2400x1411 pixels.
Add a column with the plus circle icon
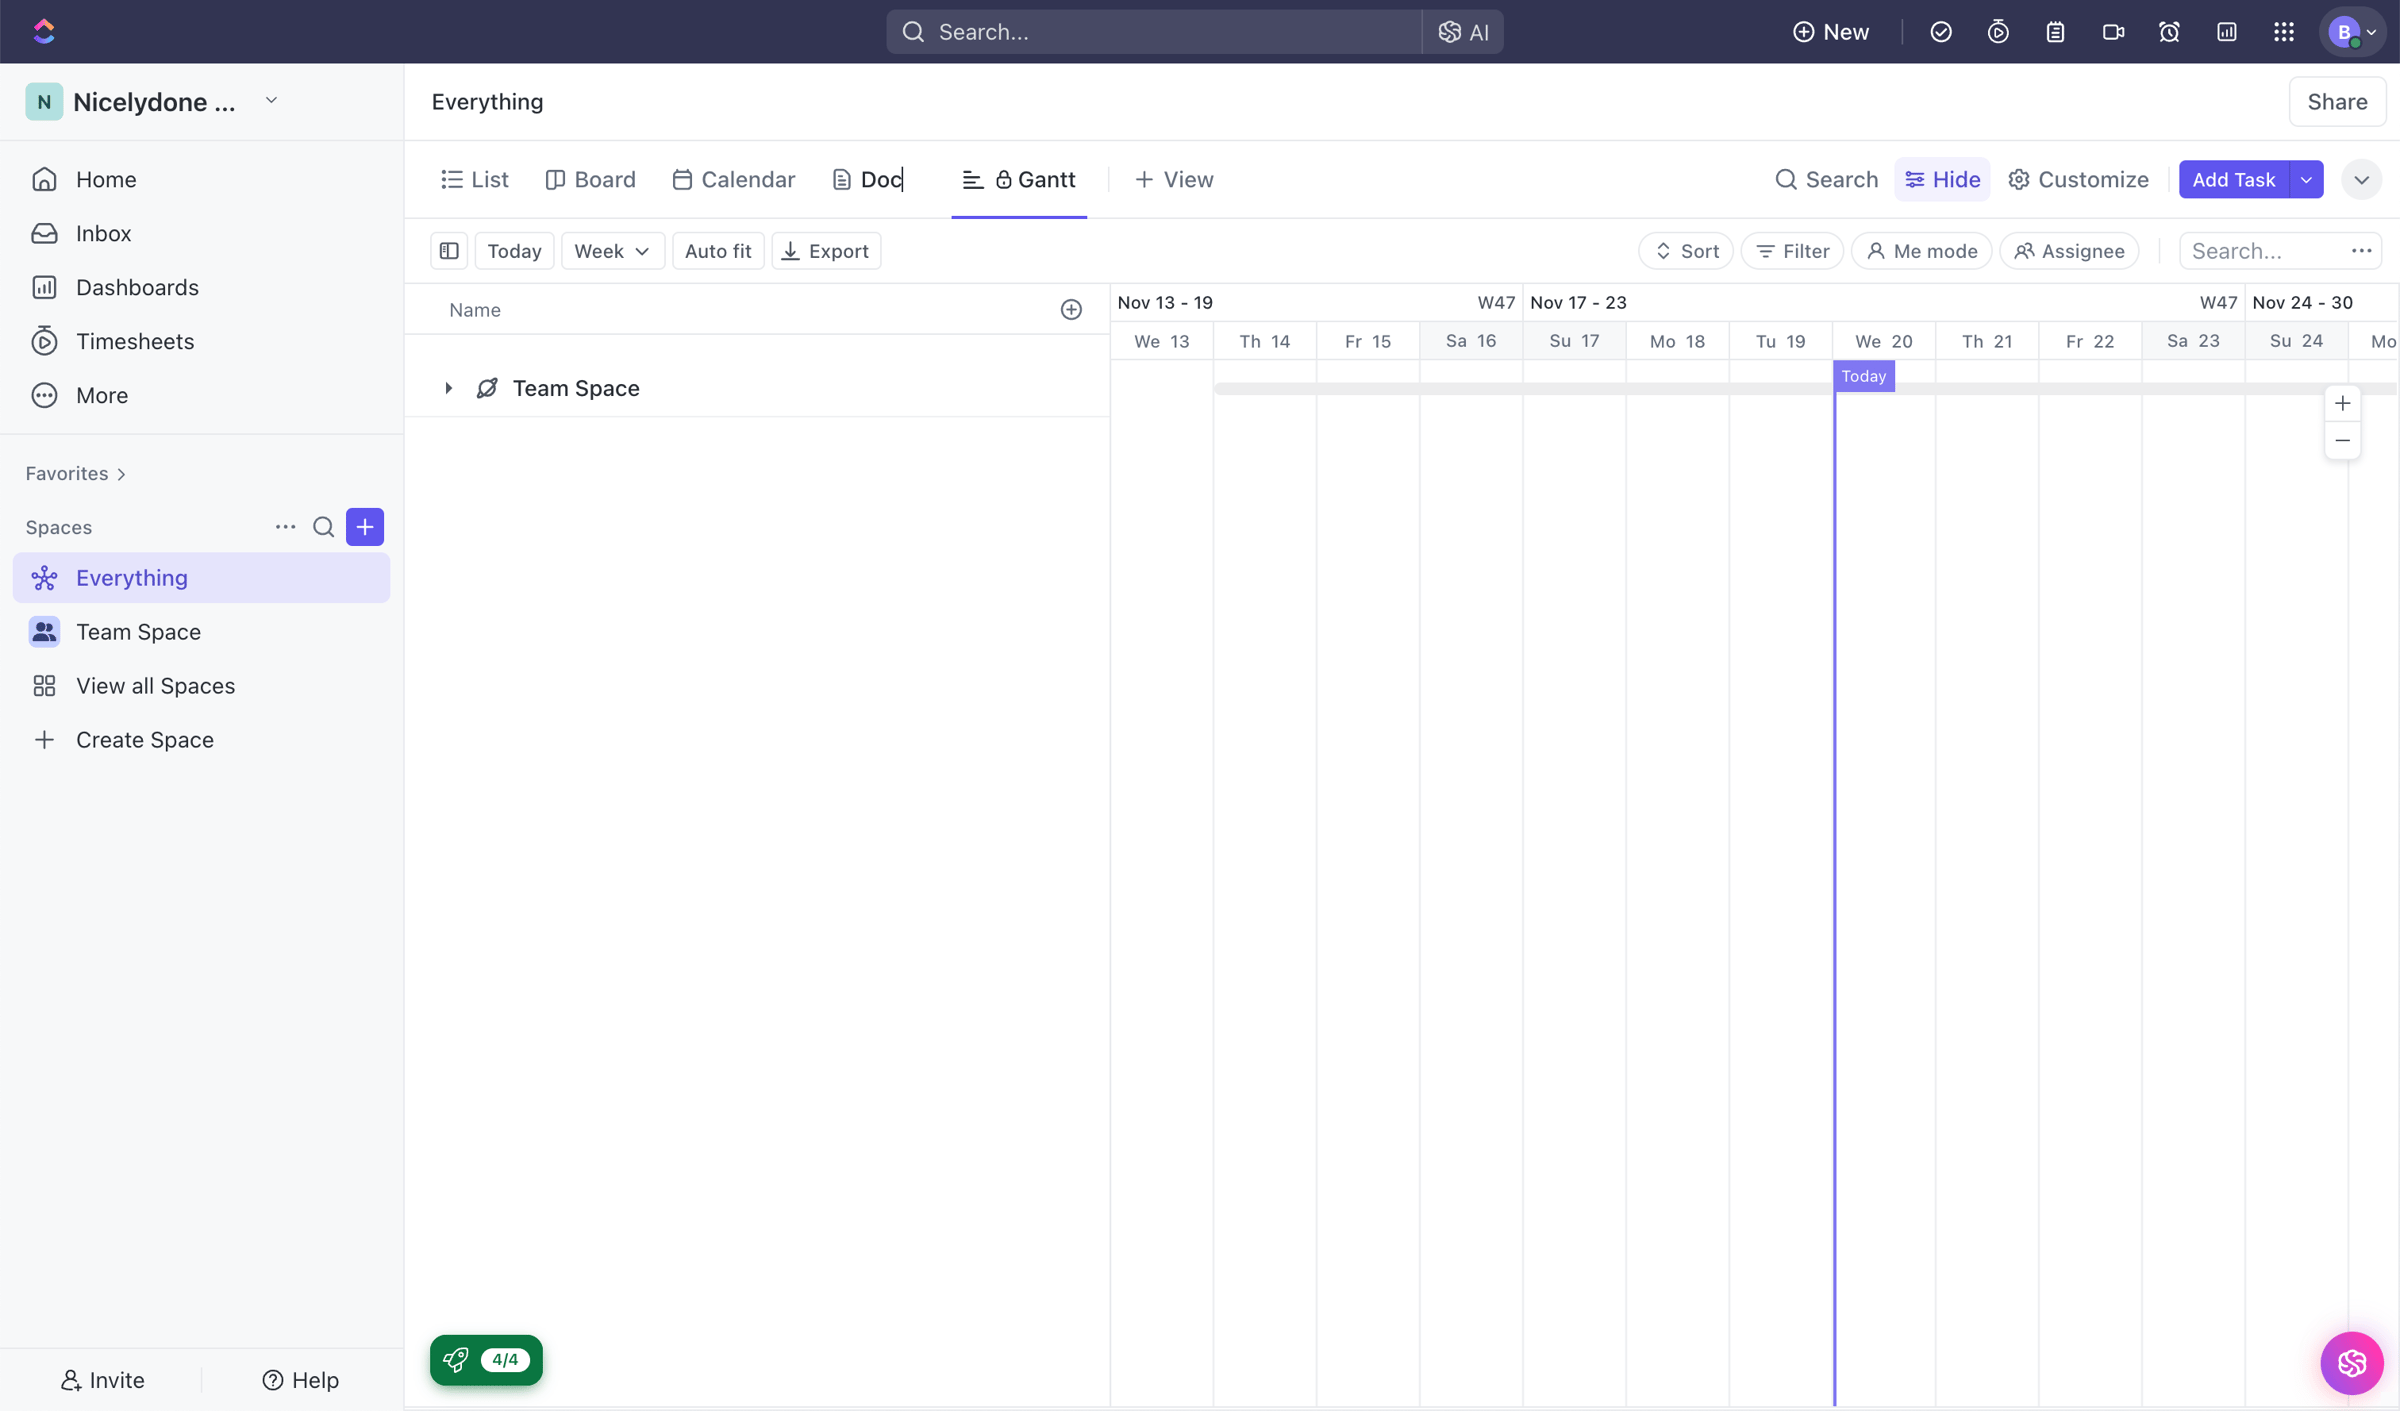[1071, 310]
